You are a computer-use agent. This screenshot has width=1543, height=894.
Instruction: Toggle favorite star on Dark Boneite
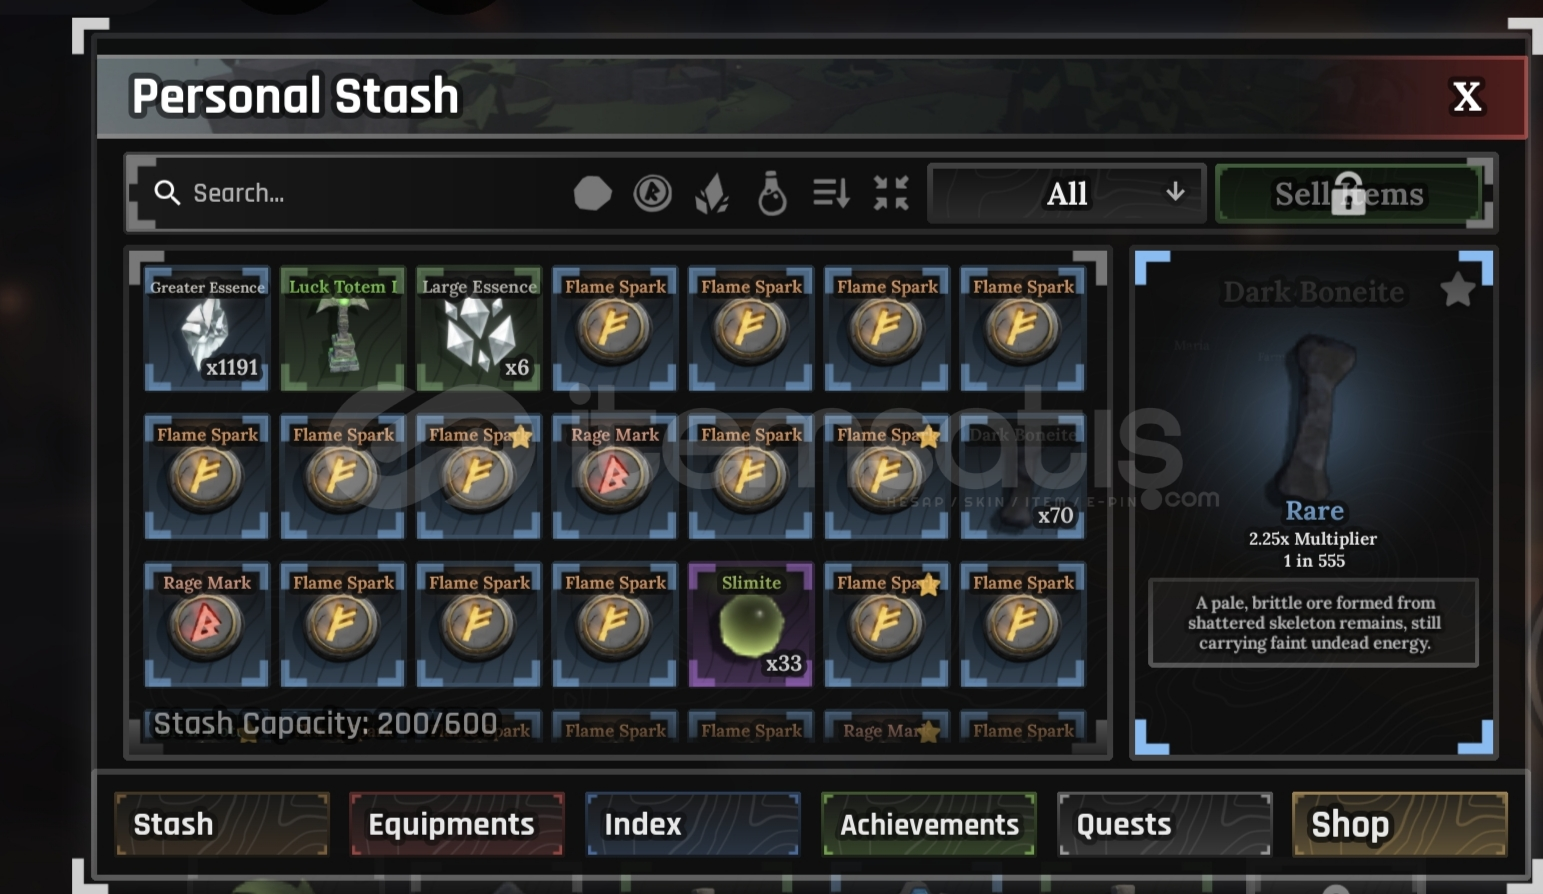(1458, 290)
